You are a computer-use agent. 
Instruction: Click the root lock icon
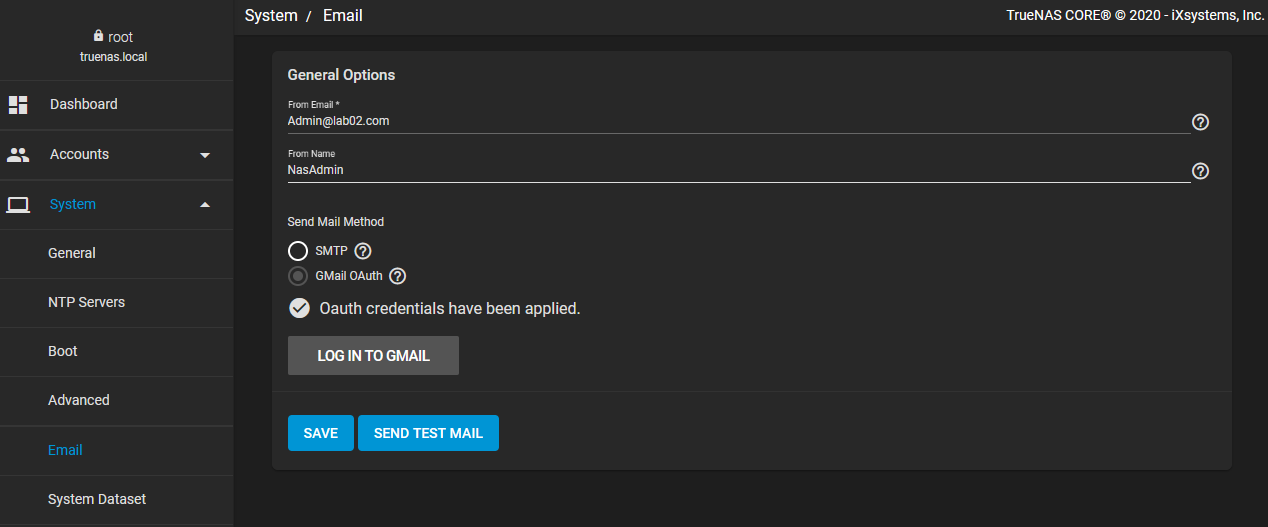coord(98,36)
